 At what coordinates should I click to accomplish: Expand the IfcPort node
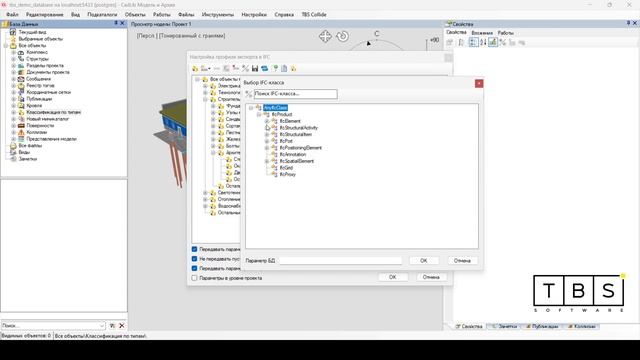(x=267, y=141)
